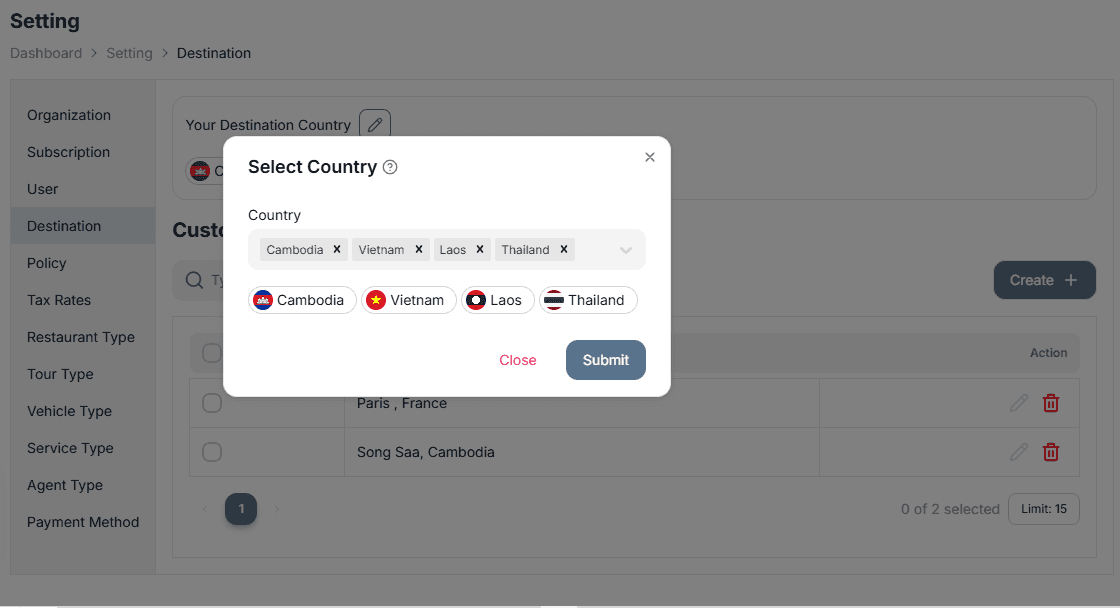1120x608 pixels.
Task: Click the pencil edit icon beside Your Destination Country
Action: coord(375,125)
